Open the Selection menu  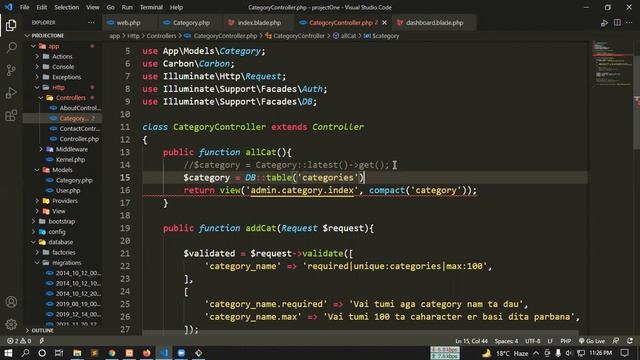[67, 7]
